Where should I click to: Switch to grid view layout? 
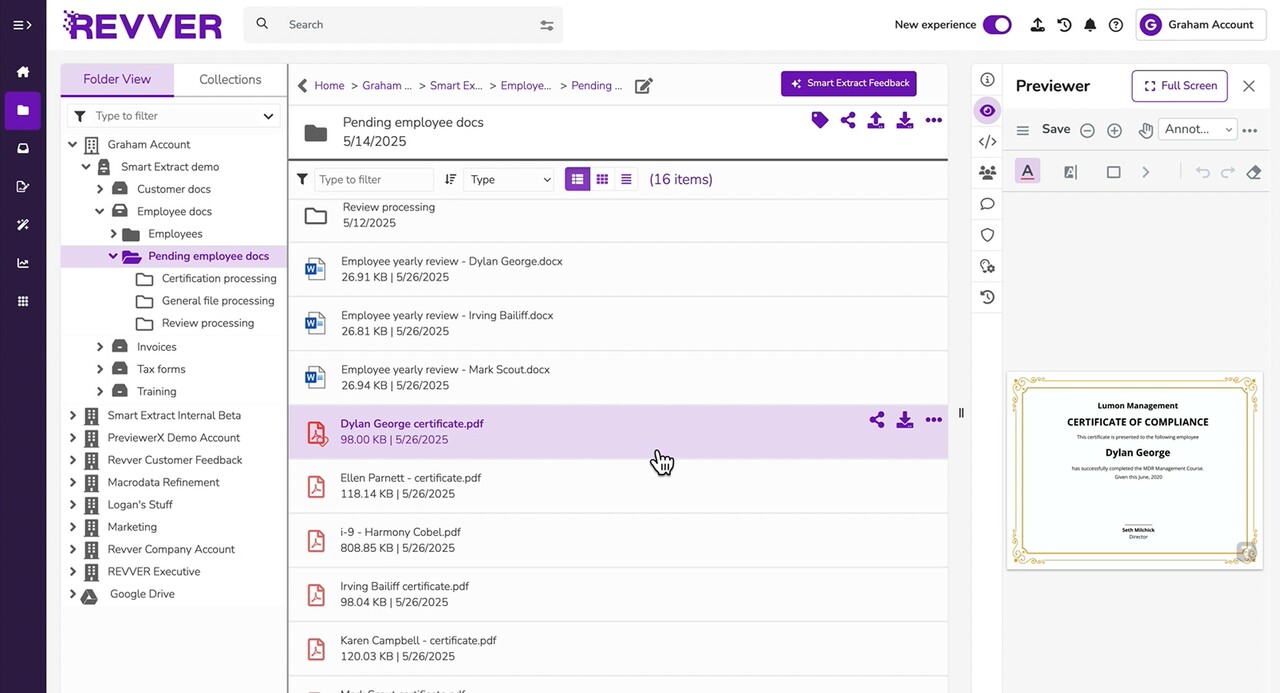click(x=602, y=179)
